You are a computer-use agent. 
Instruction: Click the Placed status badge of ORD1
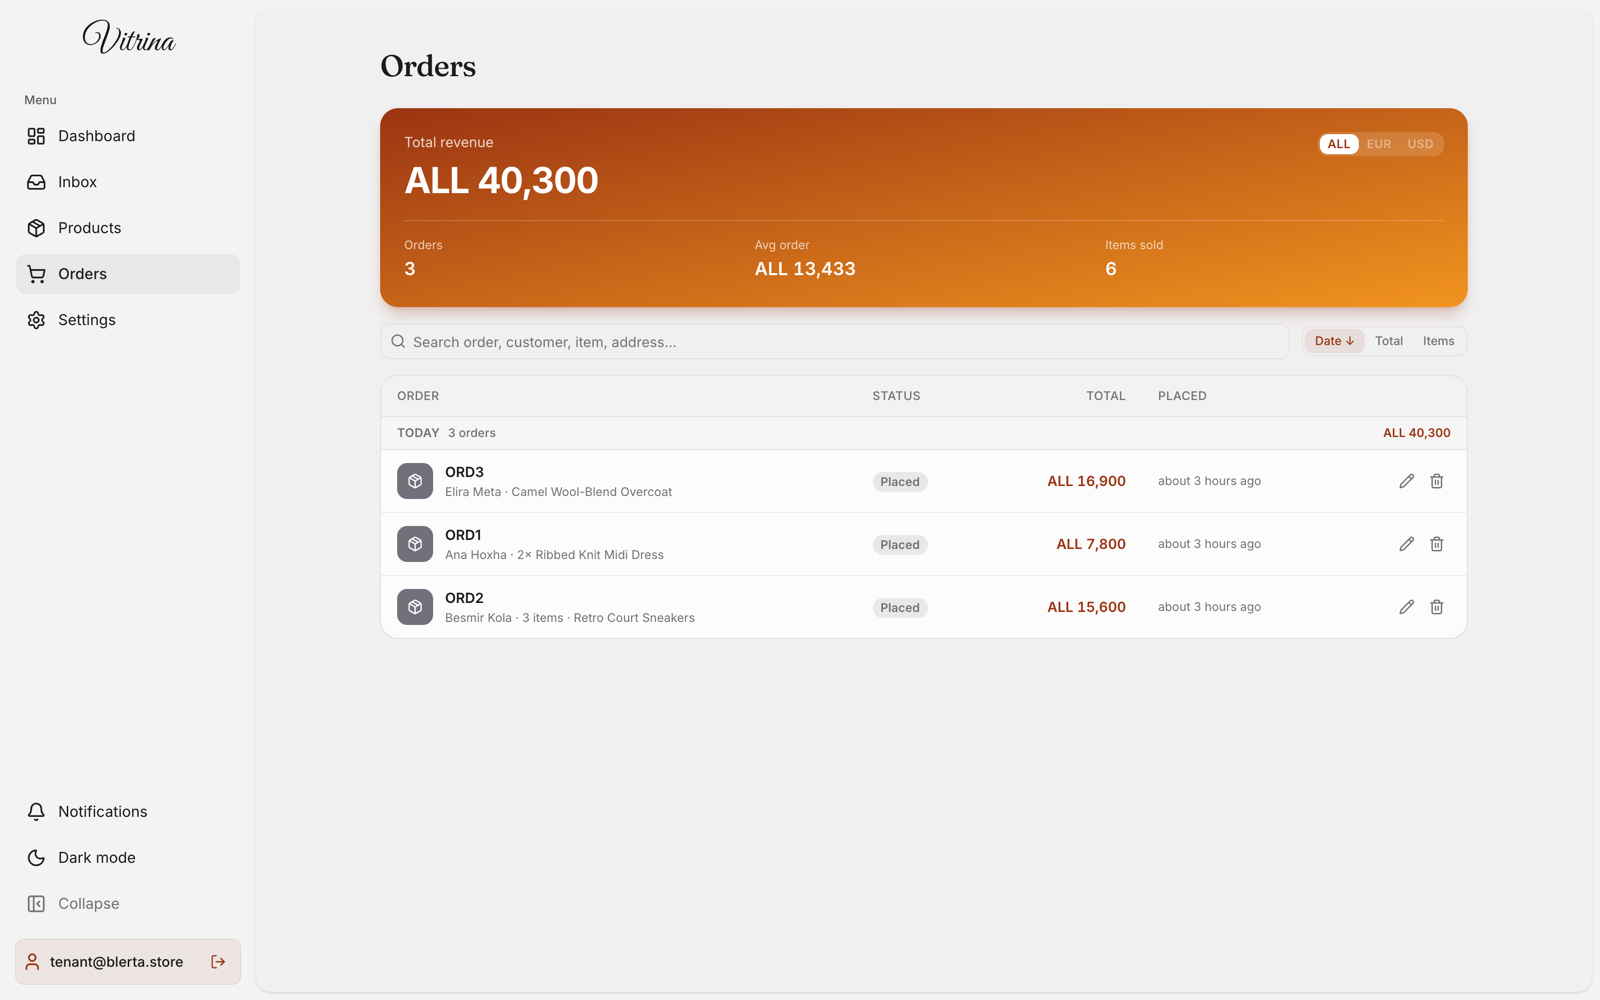900,545
